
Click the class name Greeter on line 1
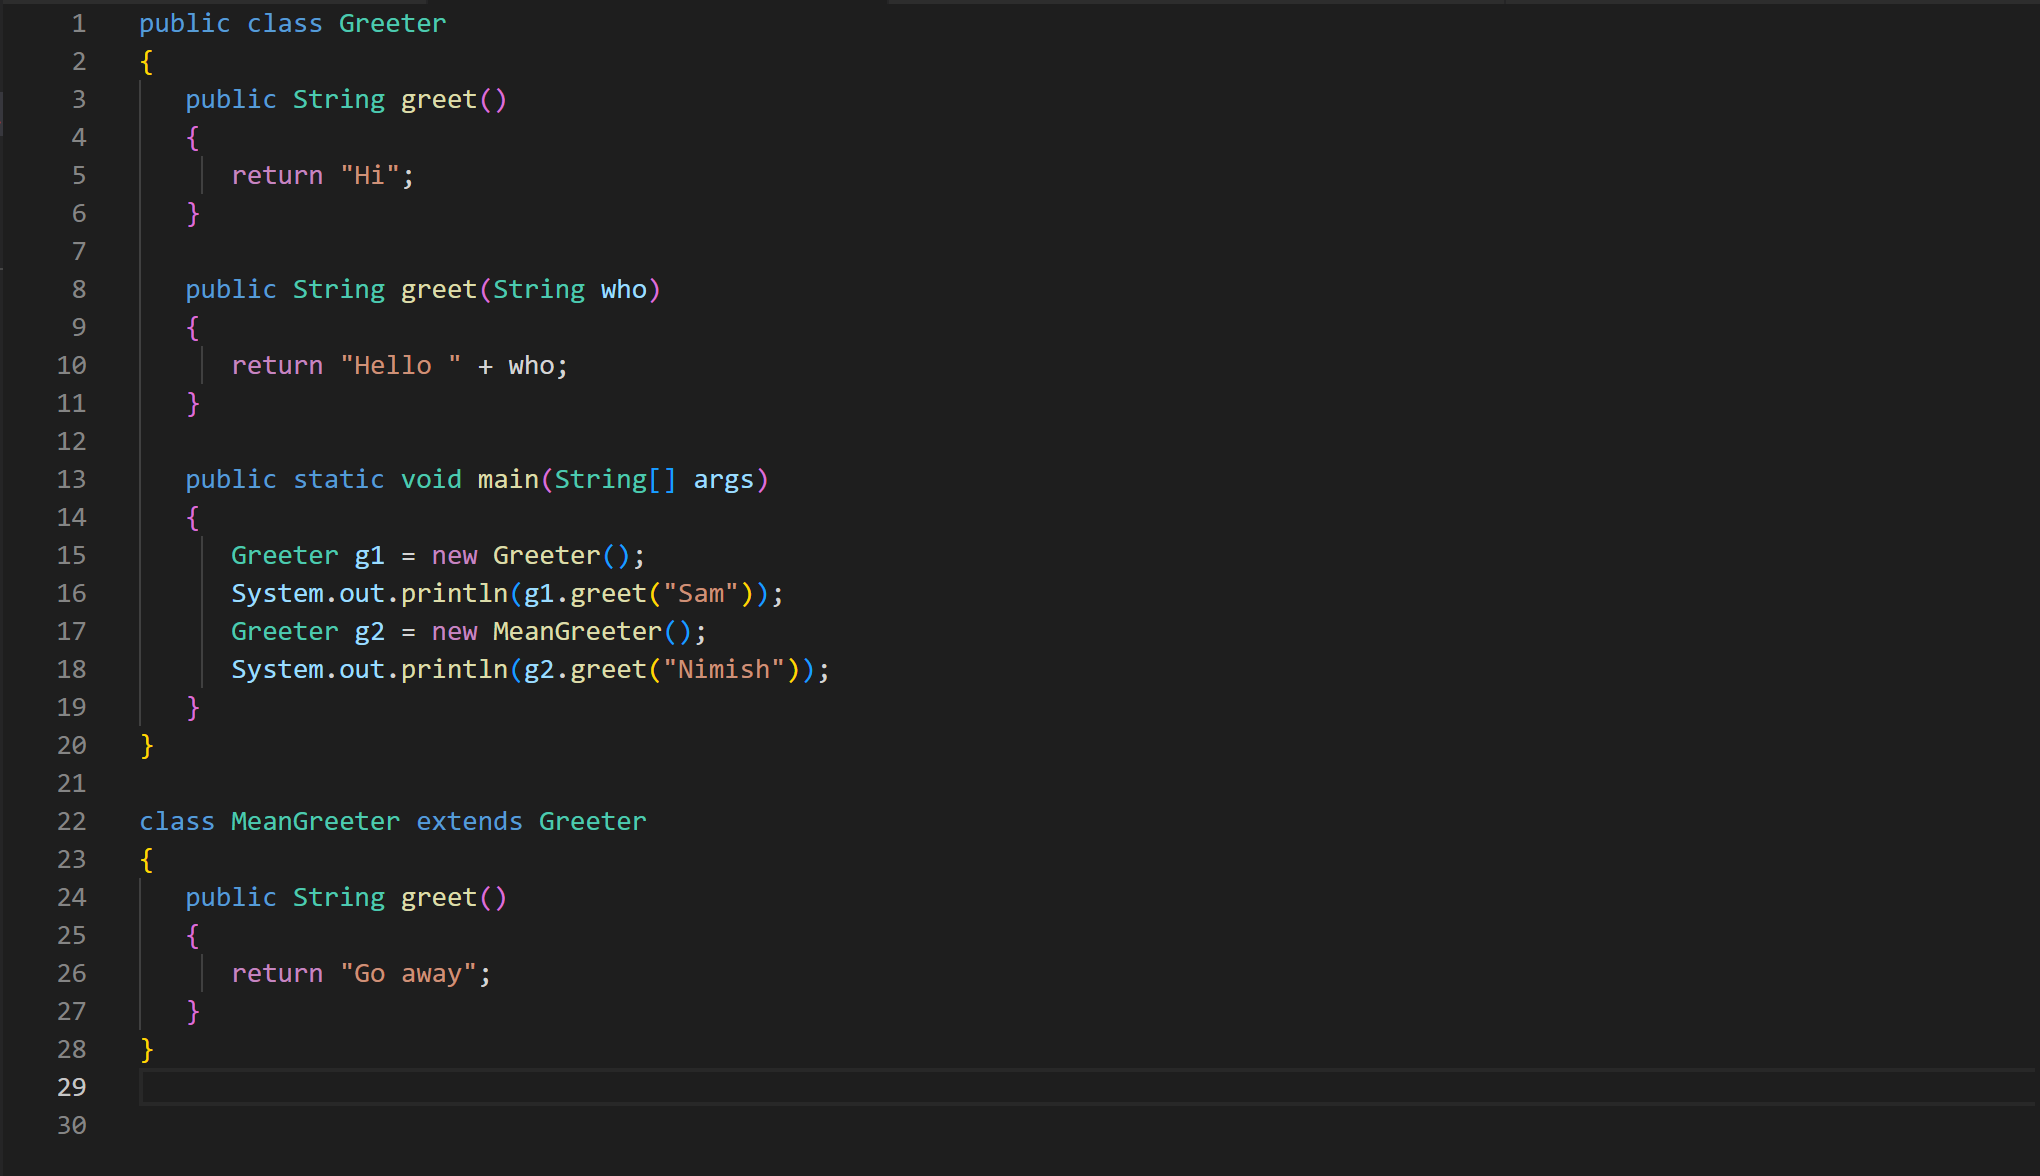point(392,24)
